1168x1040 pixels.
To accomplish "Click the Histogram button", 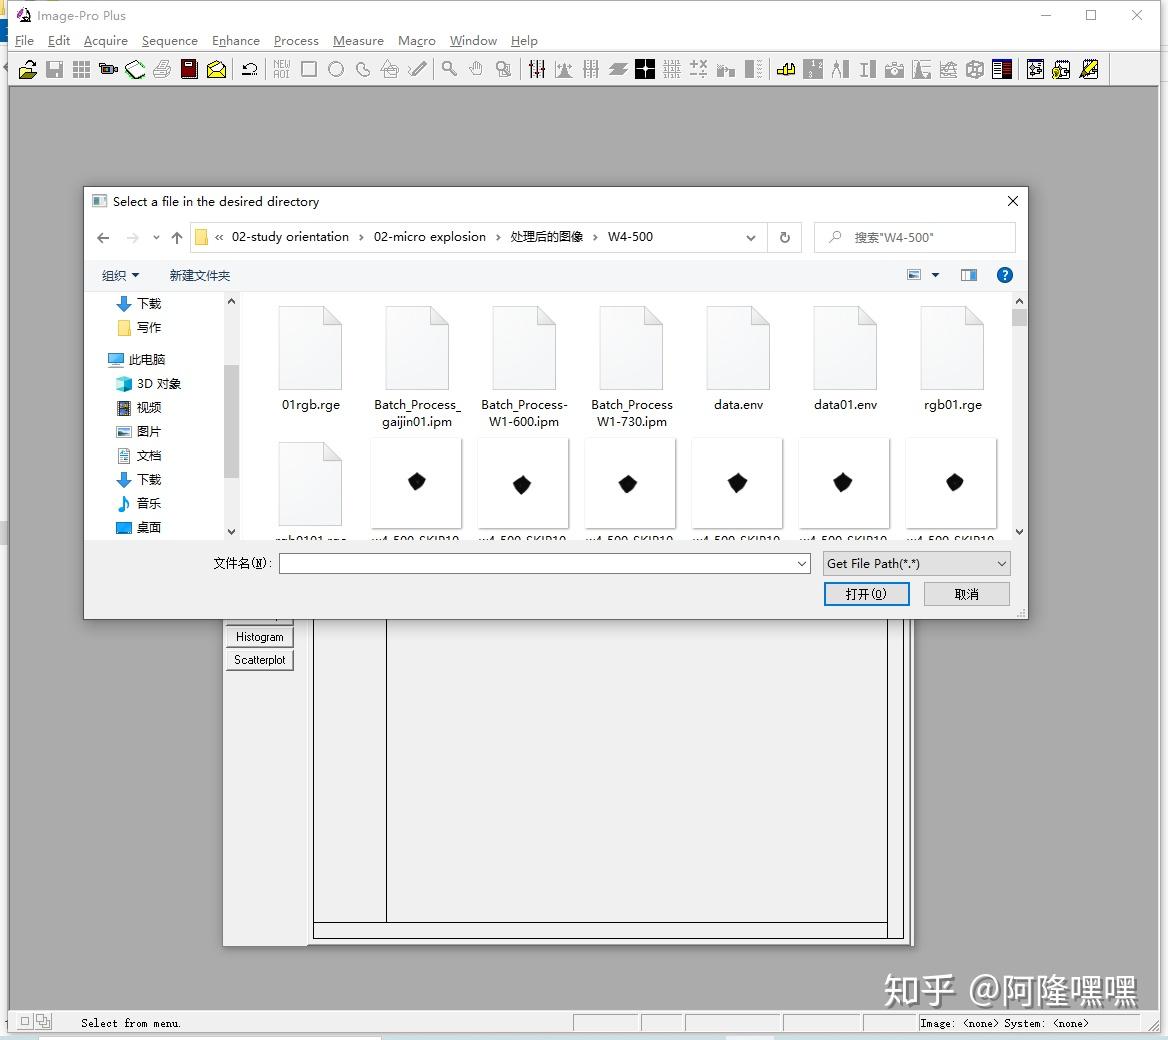I will point(259,636).
